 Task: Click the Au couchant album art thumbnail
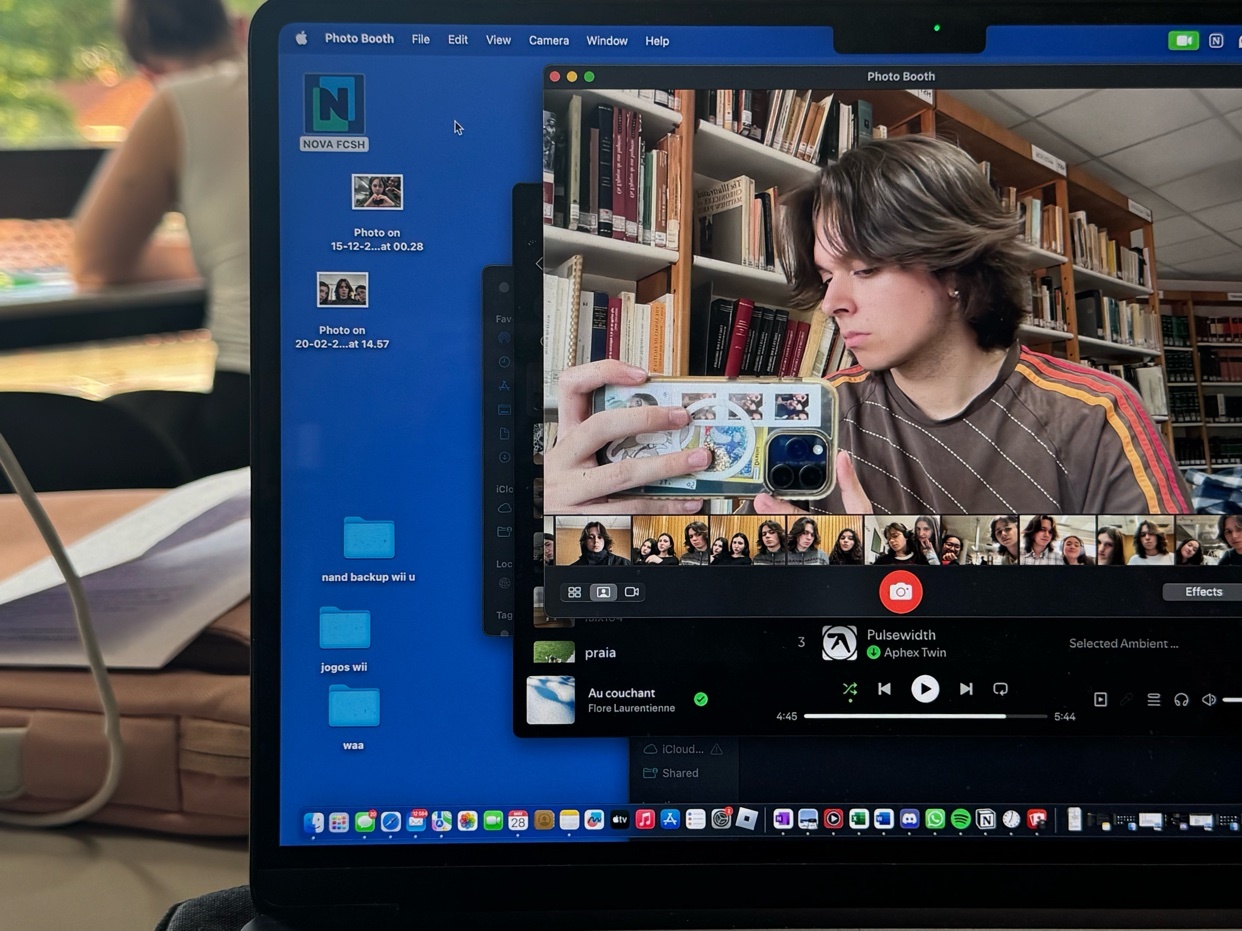pyautogui.click(x=551, y=700)
